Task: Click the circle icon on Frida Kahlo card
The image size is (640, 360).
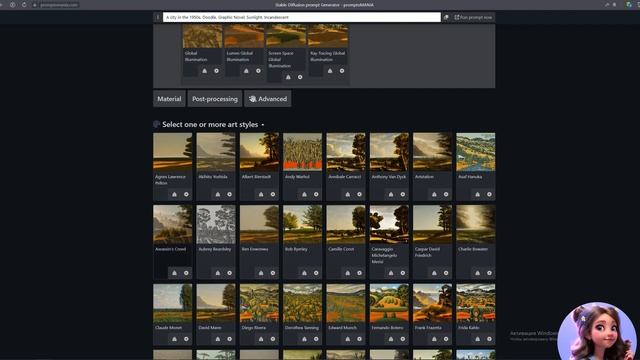Action: [x=489, y=339]
